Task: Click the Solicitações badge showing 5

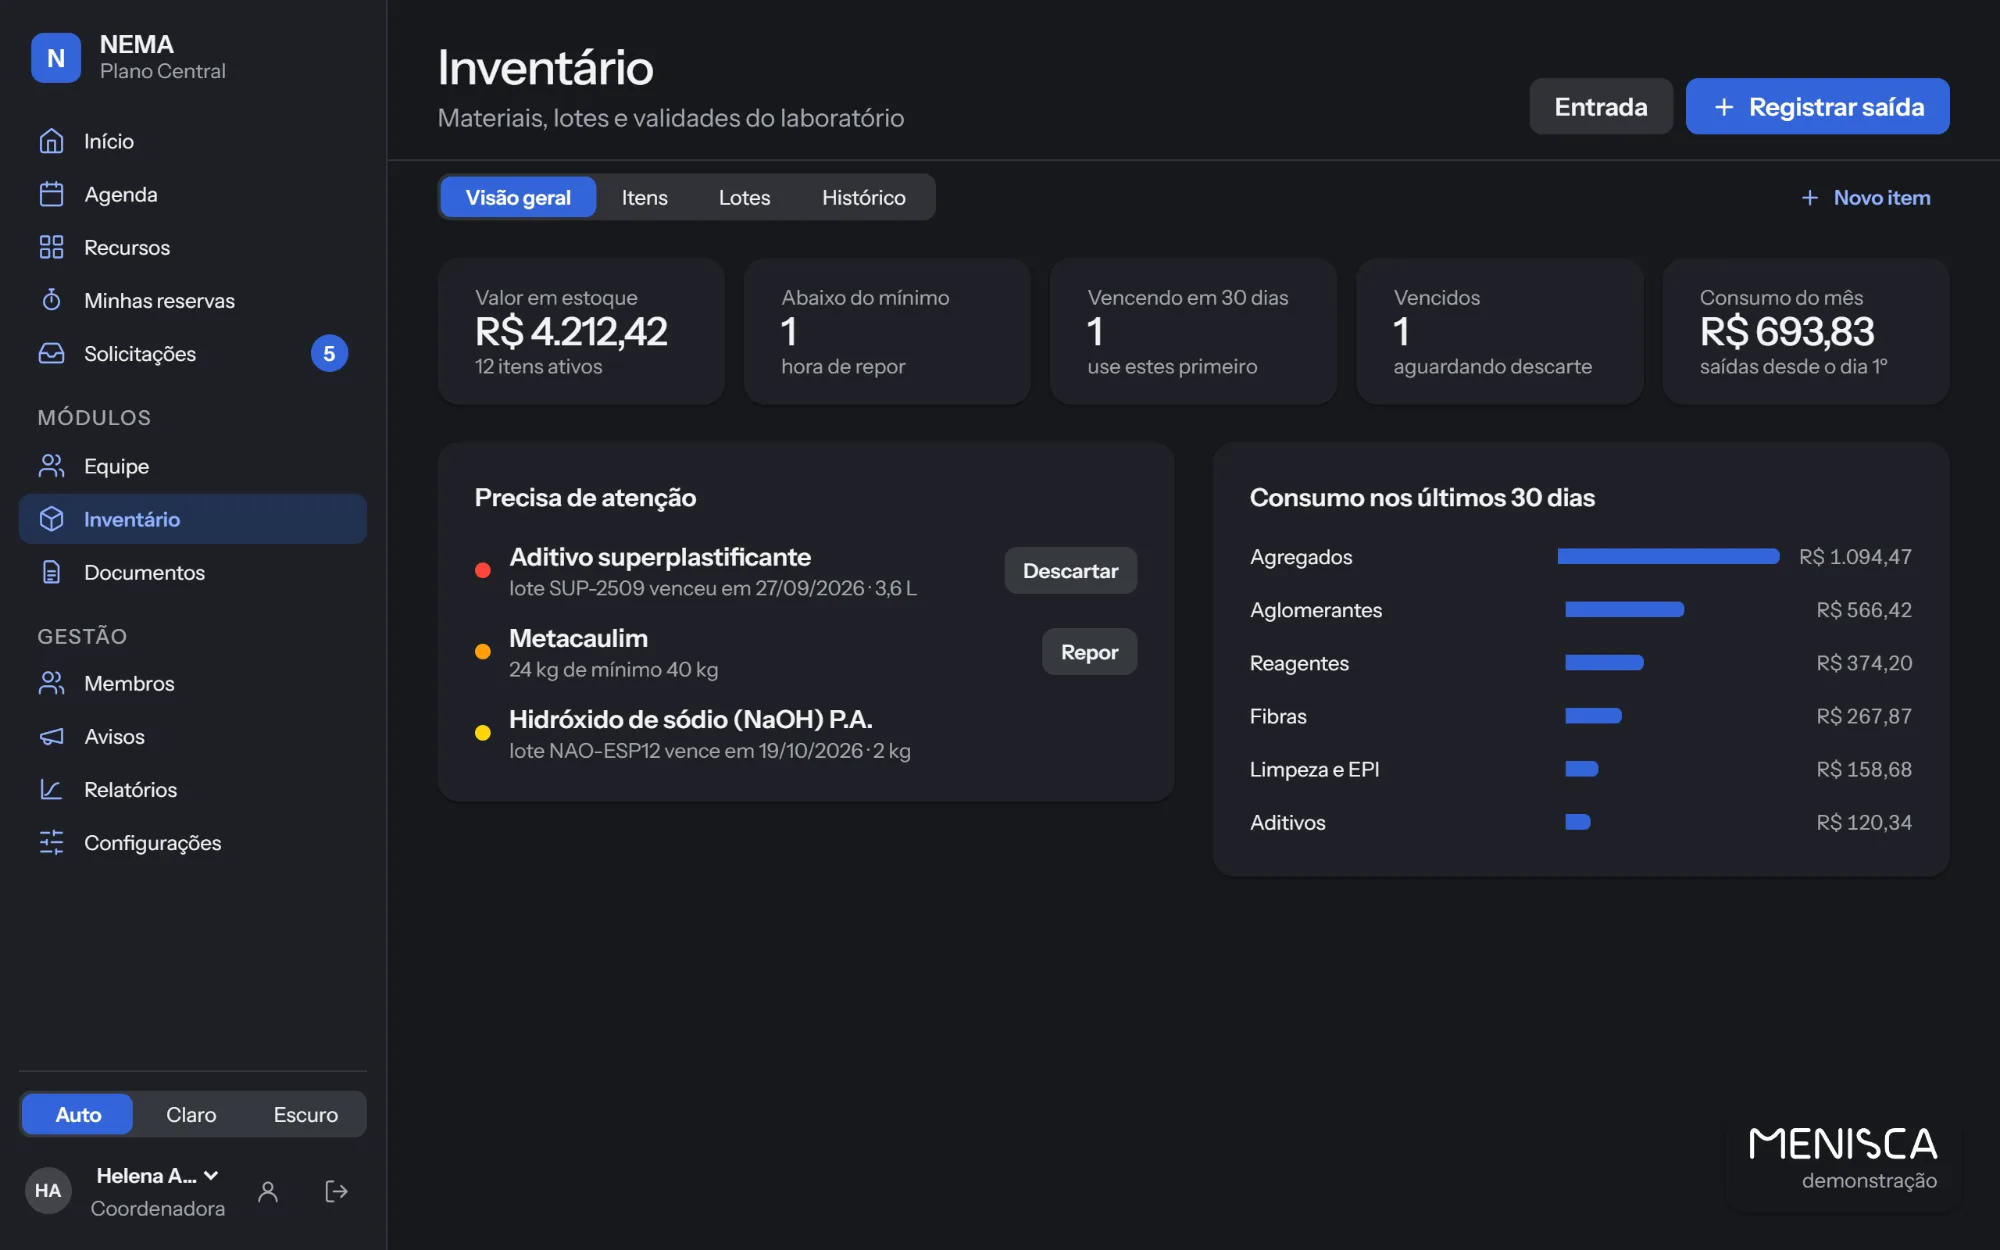Action: (x=329, y=353)
